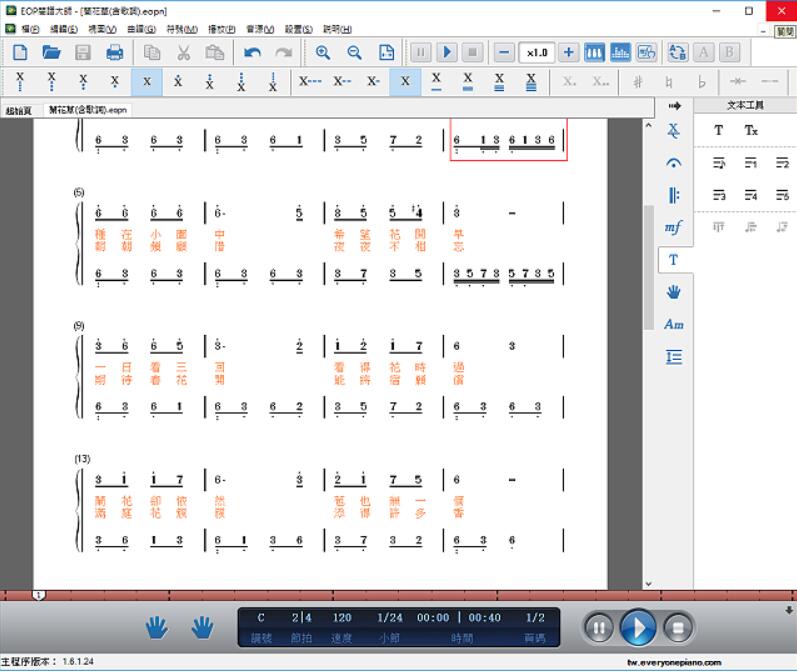Toggle the piano keyboard display icon
The image size is (797, 672).
click(x=594, y=52)
